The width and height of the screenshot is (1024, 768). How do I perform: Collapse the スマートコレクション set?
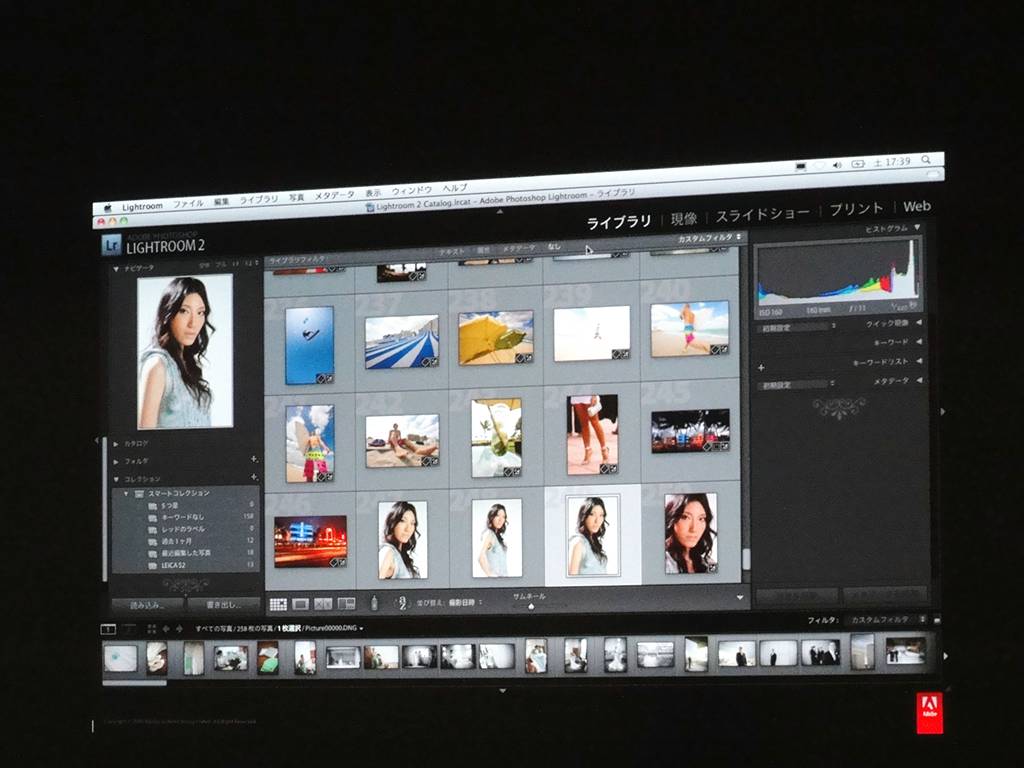click(x=126, y=494)
